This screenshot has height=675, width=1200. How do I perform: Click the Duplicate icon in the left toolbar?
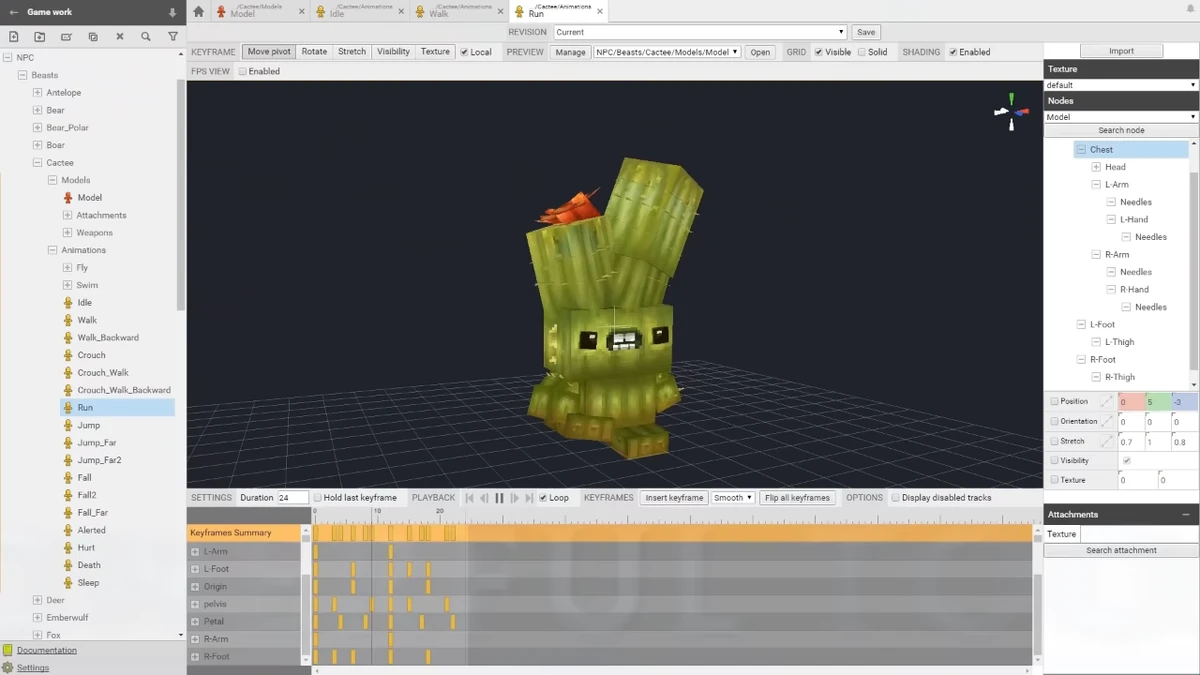tap(92, 36)
